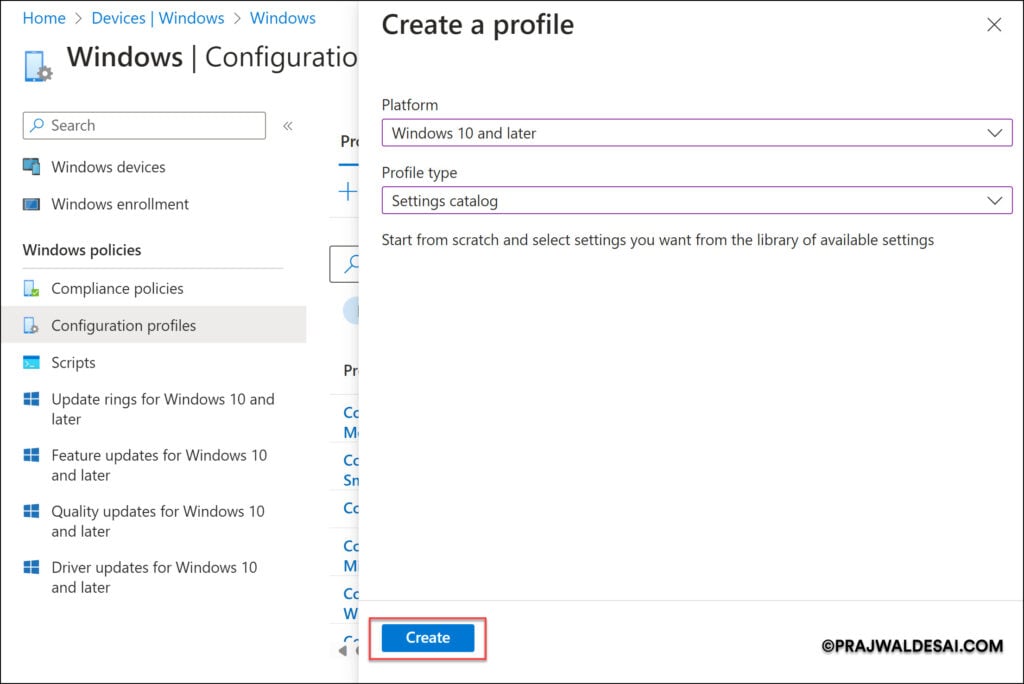Viewport: 1024px width, 684px height.
Task: Open the Profile type dropdown
Action: point(697,201)
